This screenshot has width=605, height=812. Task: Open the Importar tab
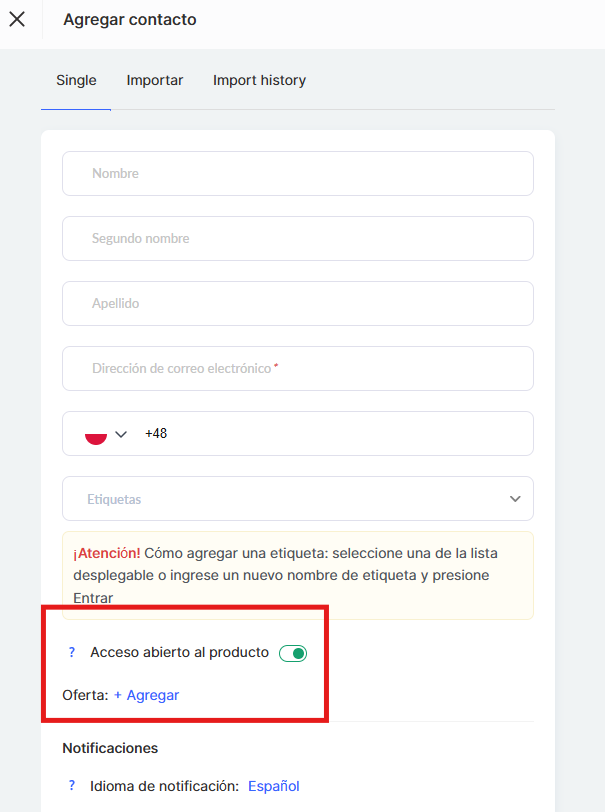(155, 80)
